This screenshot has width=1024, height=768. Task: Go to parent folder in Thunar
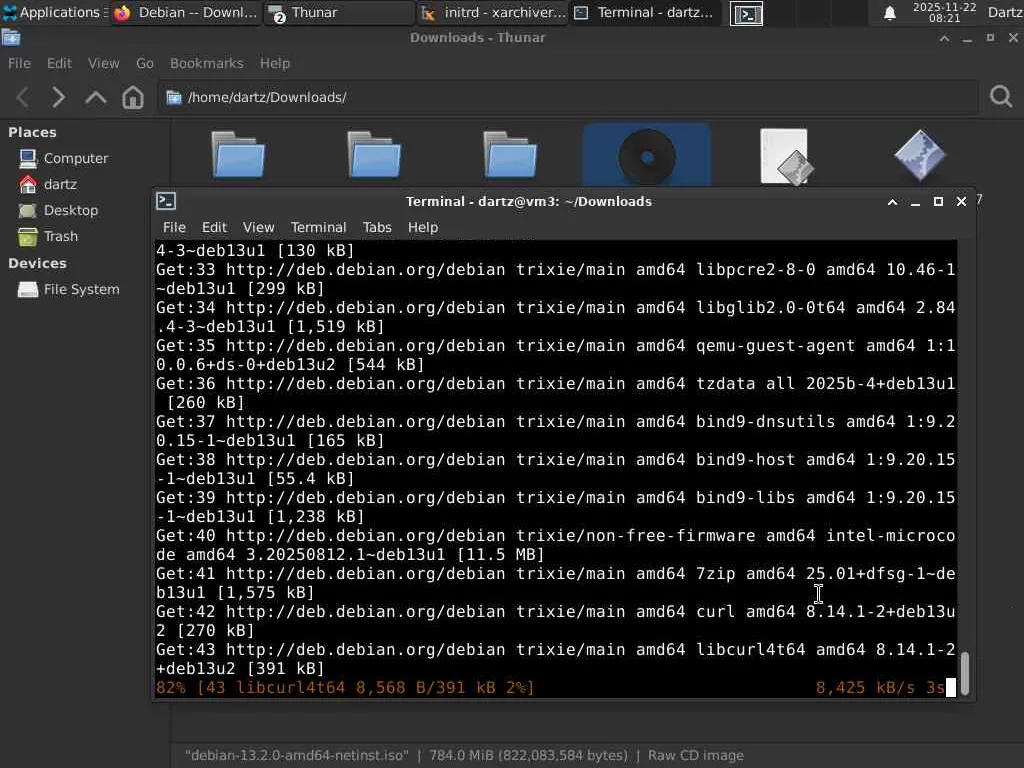tap(95, 97)
